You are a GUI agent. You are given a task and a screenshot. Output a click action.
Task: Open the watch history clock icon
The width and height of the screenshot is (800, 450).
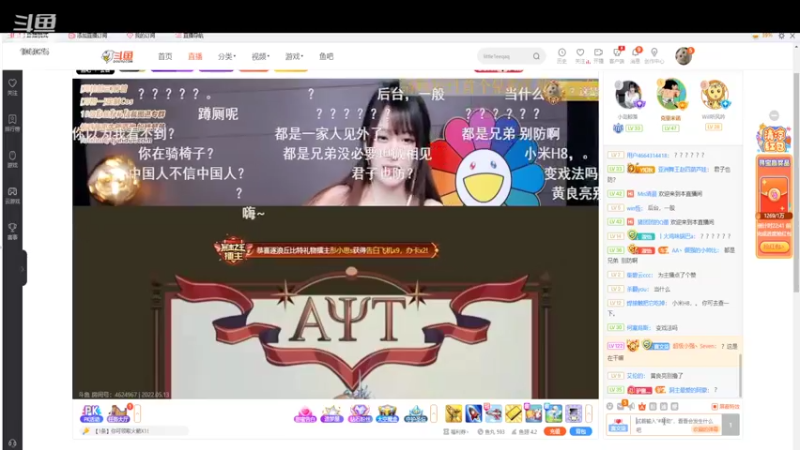click(562, 55)
